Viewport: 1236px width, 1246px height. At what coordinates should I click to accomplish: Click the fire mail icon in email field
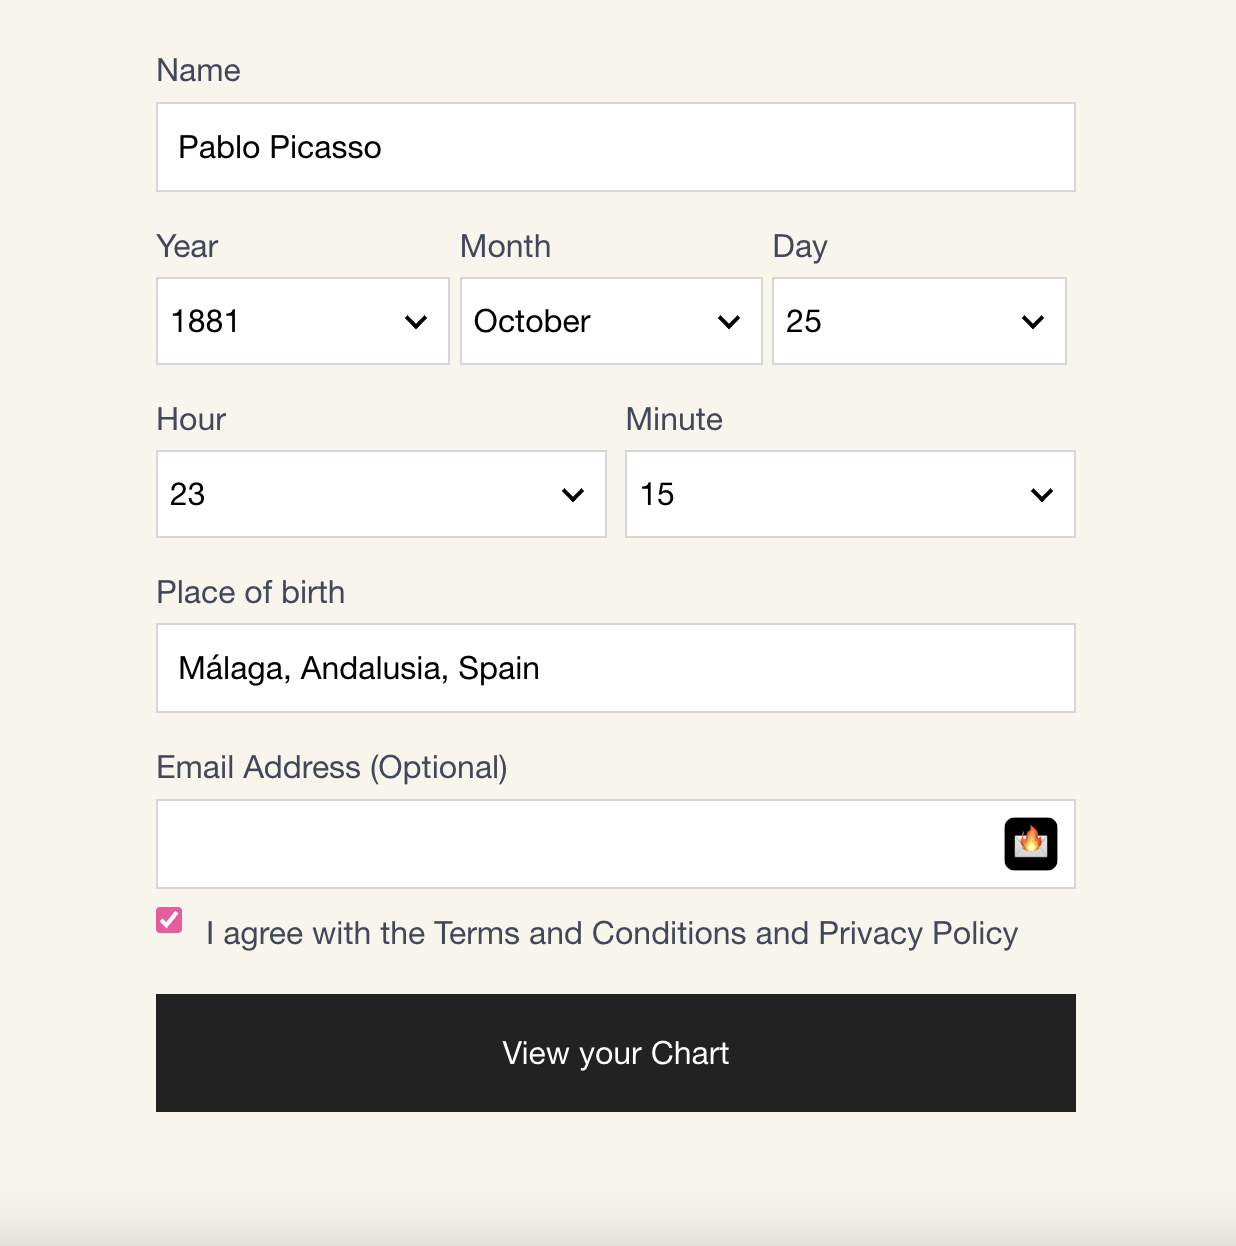tap(1031, 844)
